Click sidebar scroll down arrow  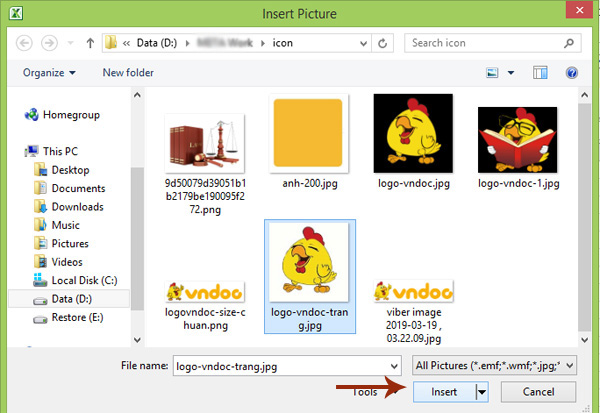coord(137,340)
